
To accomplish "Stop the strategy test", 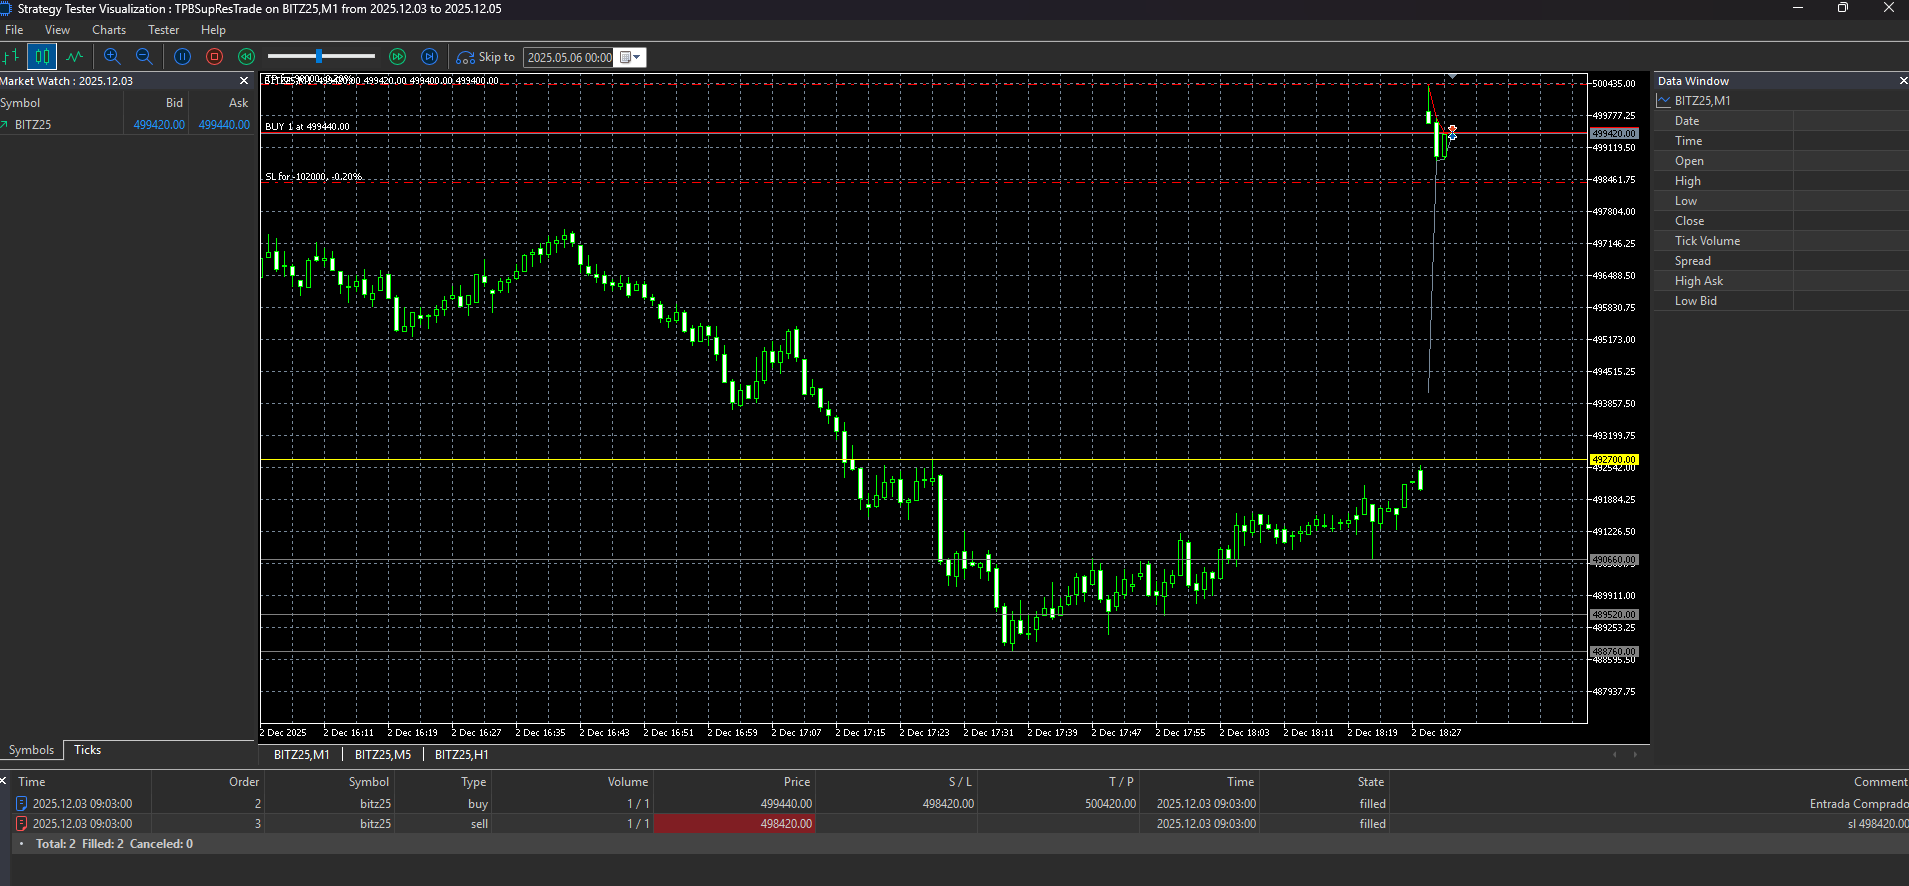I will [214, 57].
